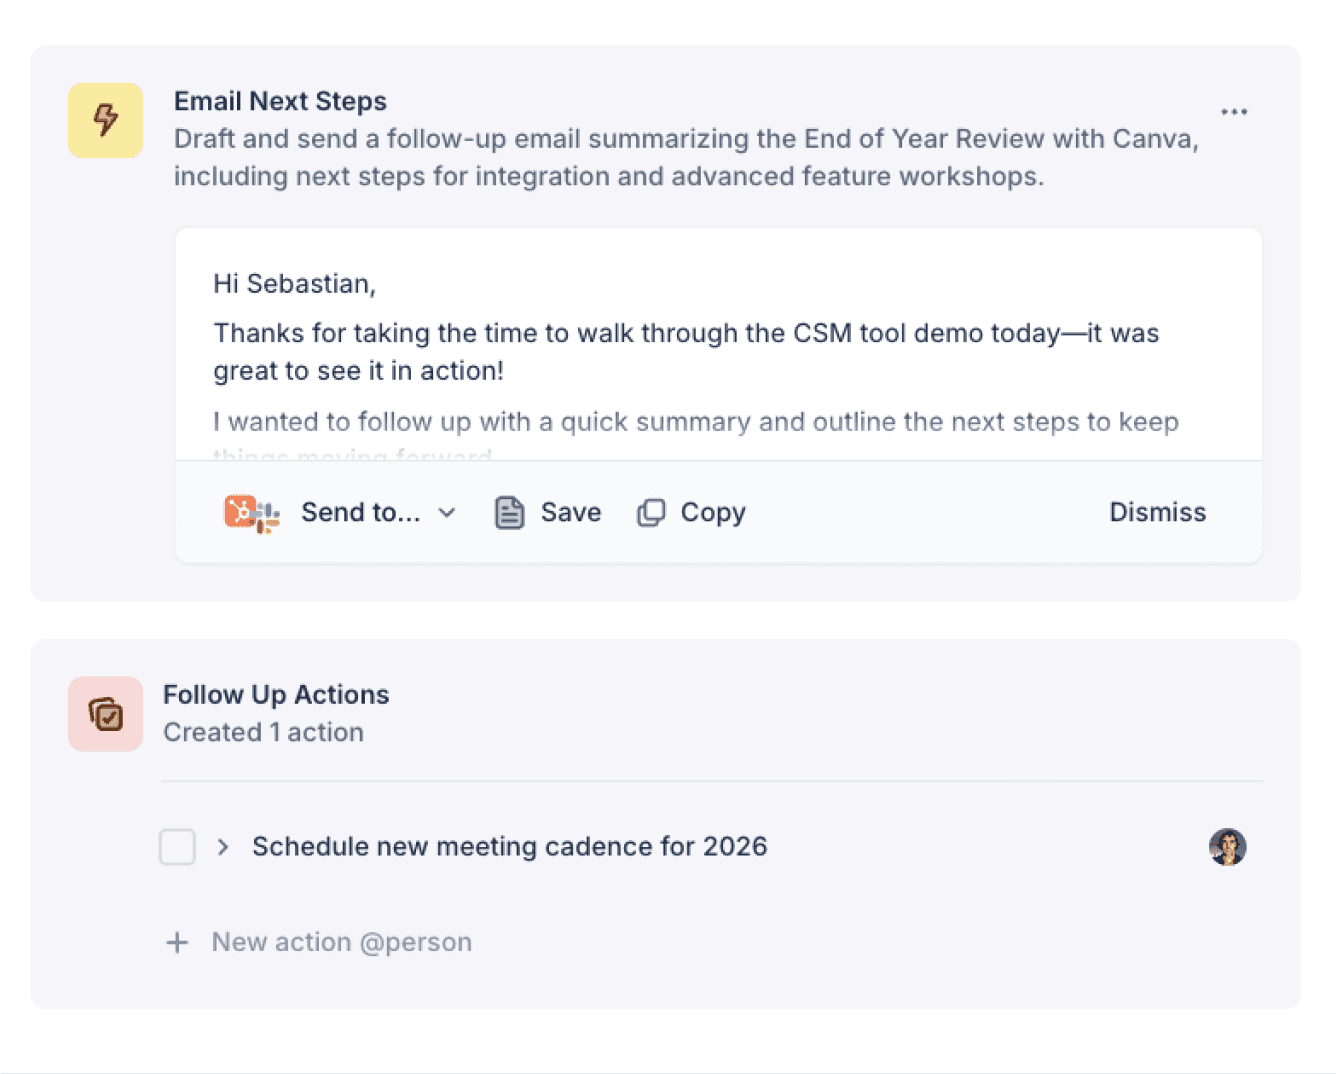
Task: Check off Schedule new meeting cadence action
Action: pyautogui.click(x=177, y=847)
